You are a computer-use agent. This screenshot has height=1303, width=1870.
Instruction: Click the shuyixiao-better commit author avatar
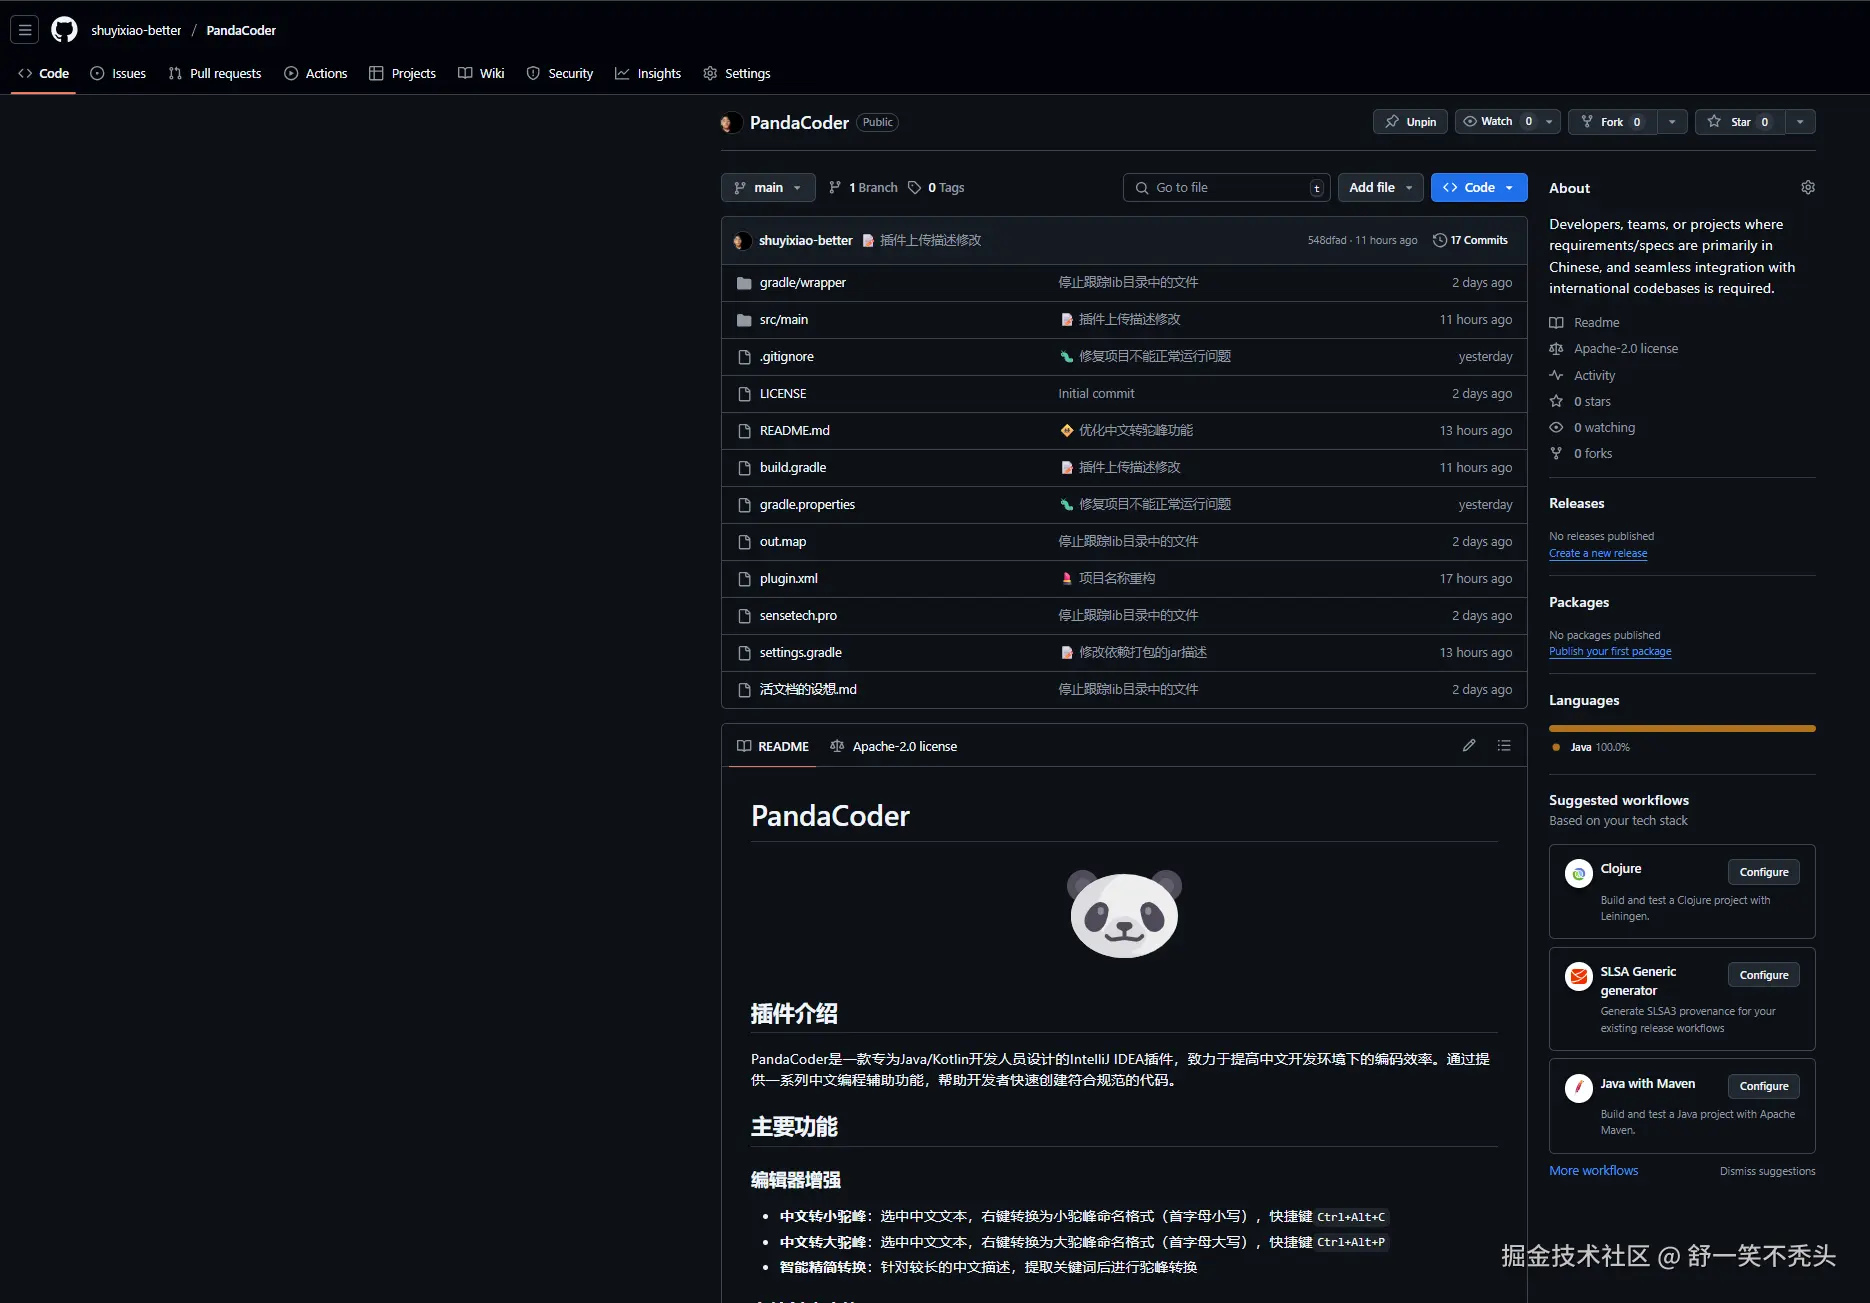pos(742,241)
